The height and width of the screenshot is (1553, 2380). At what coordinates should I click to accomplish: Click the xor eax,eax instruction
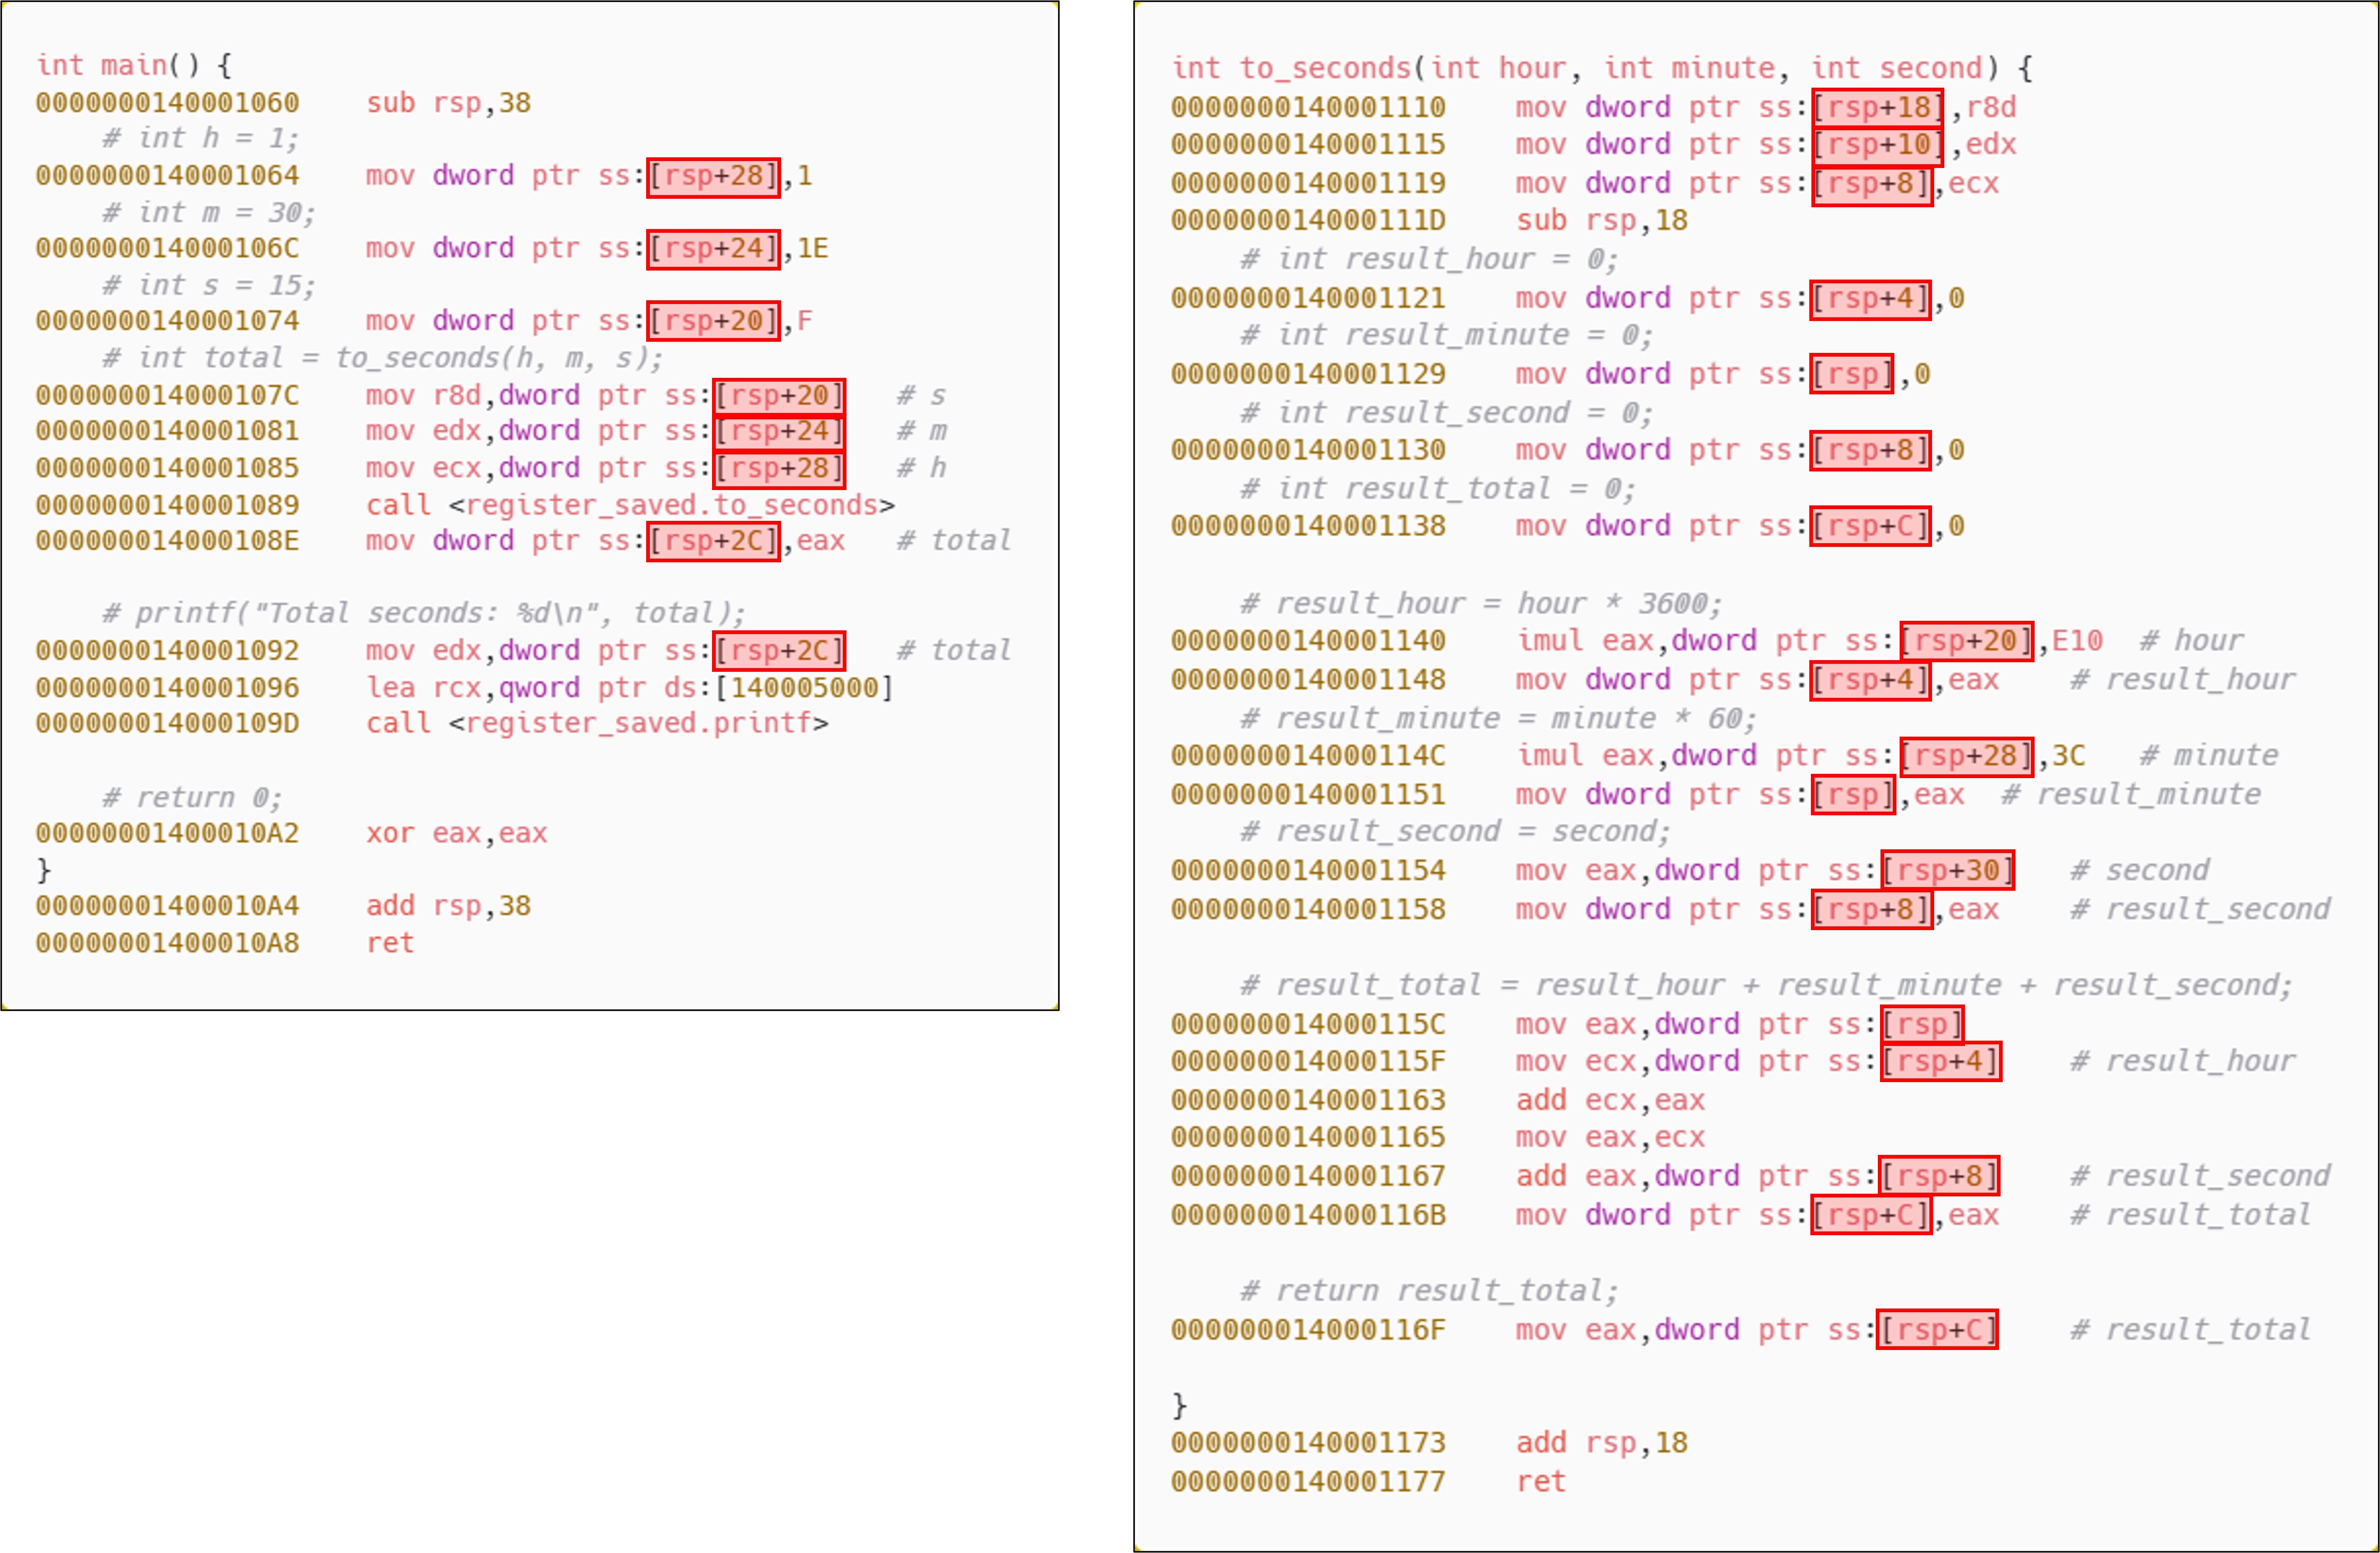tap(456, 834)
